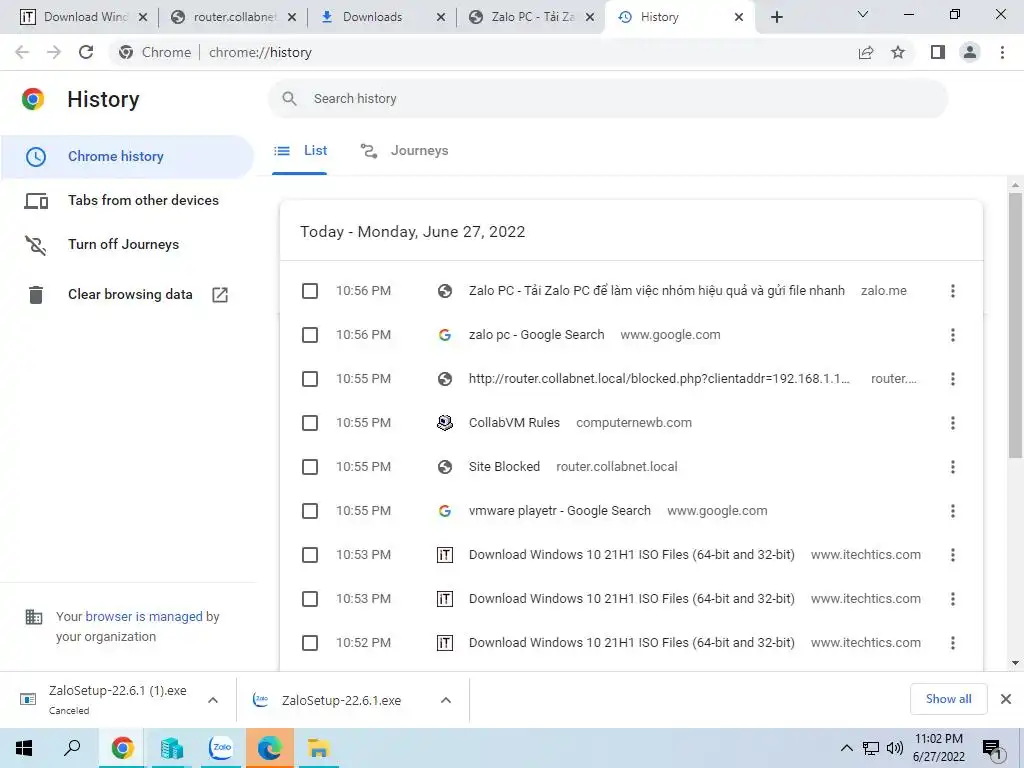Select the Journeys tab
The image size is (1024, 768).
point(405,151)
